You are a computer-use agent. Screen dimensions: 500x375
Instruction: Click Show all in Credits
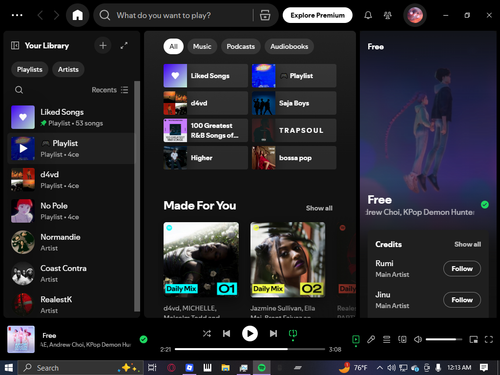coord(467,244)
